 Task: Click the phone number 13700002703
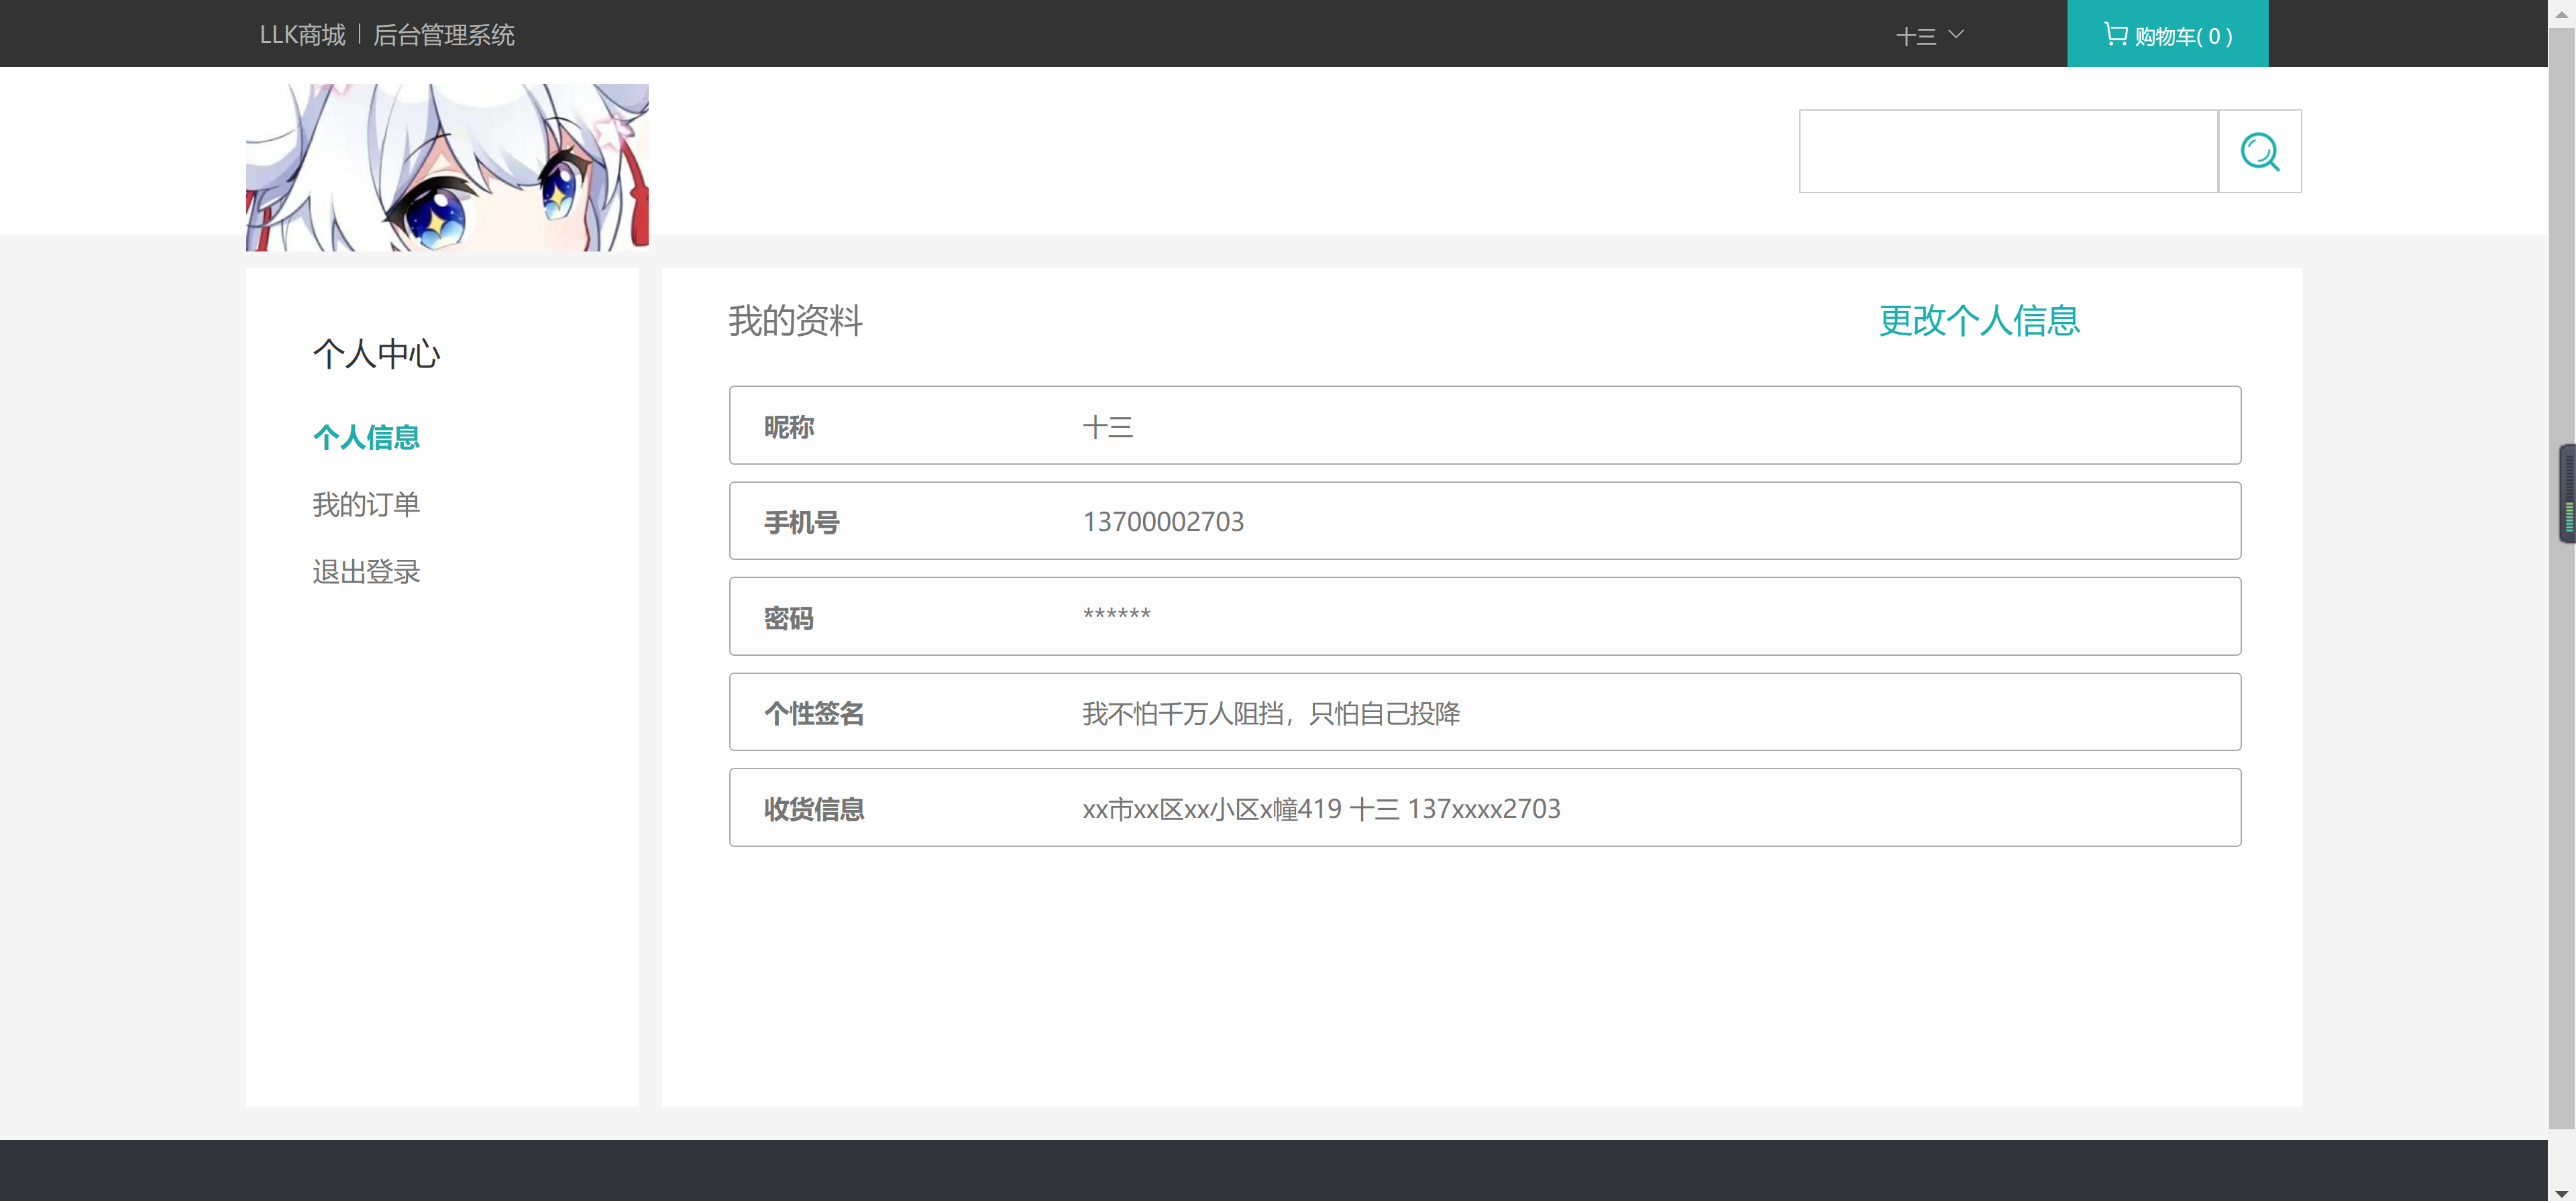pyautogui.click(x=1163, y=522)
